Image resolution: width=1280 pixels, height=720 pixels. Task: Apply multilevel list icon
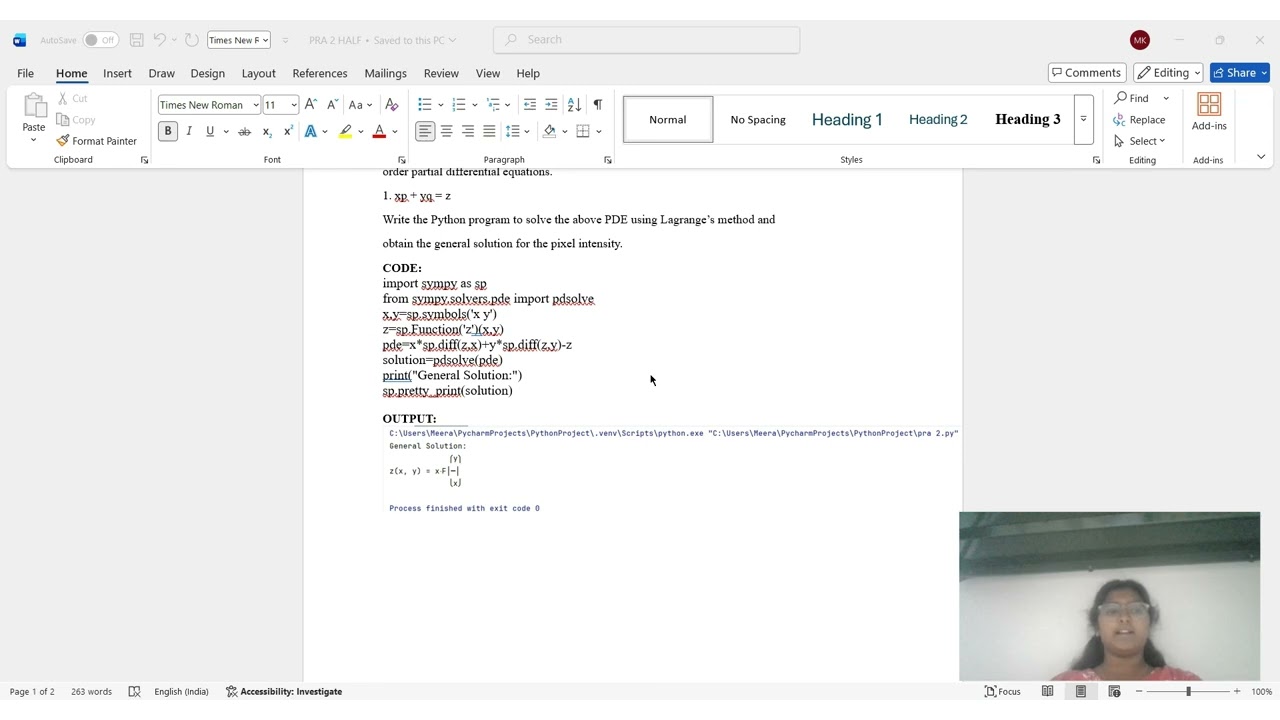493,104
